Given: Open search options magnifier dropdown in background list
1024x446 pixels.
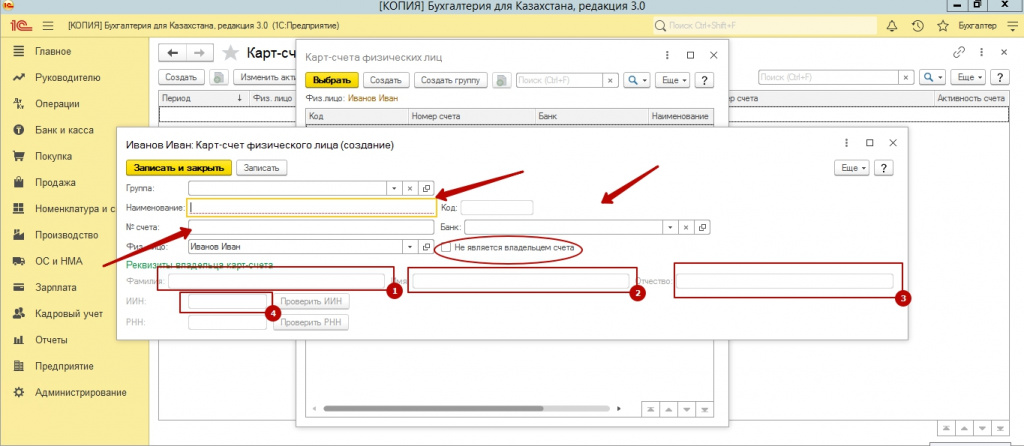Looking at the screenshot, I should (933, 77).
